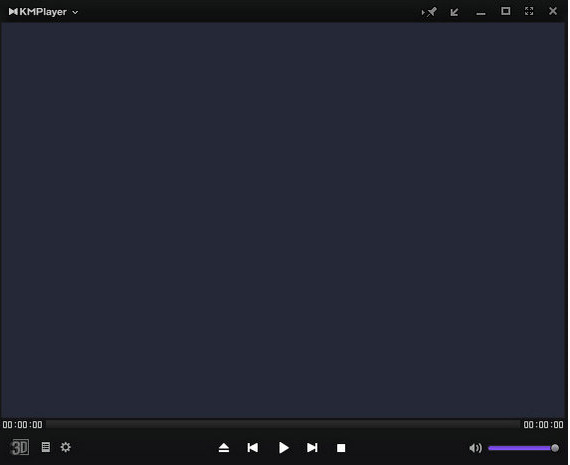Skip to the previous track

[253, 448]
